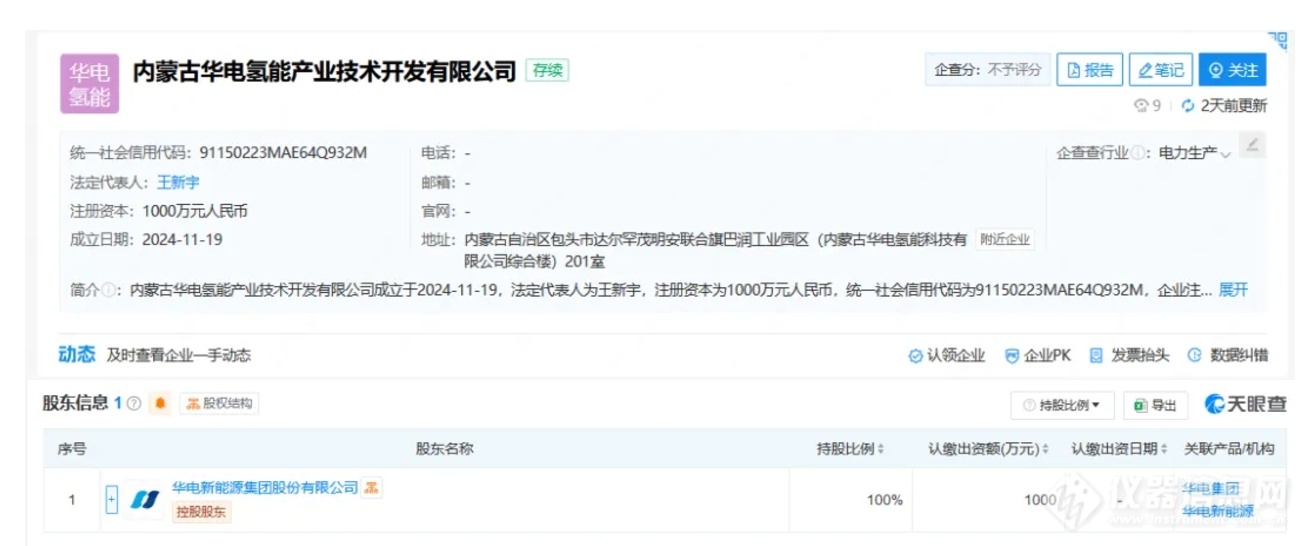The width and height of the screenshot is (1306, 546).
Task: Click the 1000万元人民币 registered capital value
Action: 195,211
